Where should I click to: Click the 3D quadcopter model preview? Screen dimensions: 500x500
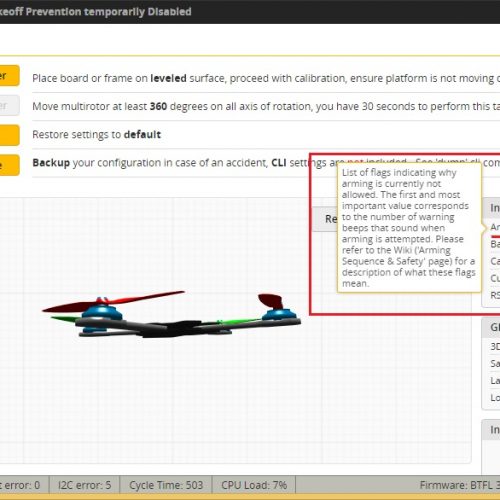pos(172,314)
